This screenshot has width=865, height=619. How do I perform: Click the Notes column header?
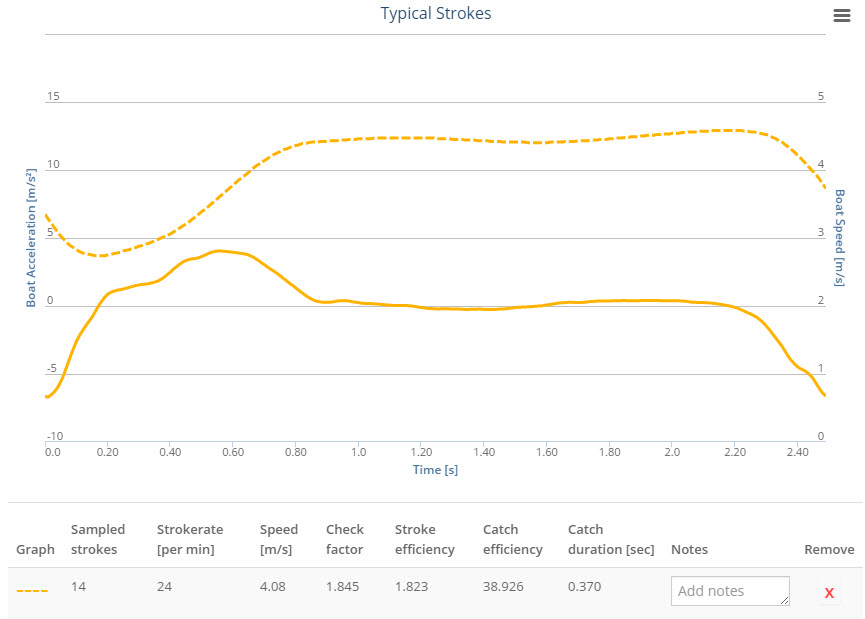click(x=689, y=549)
